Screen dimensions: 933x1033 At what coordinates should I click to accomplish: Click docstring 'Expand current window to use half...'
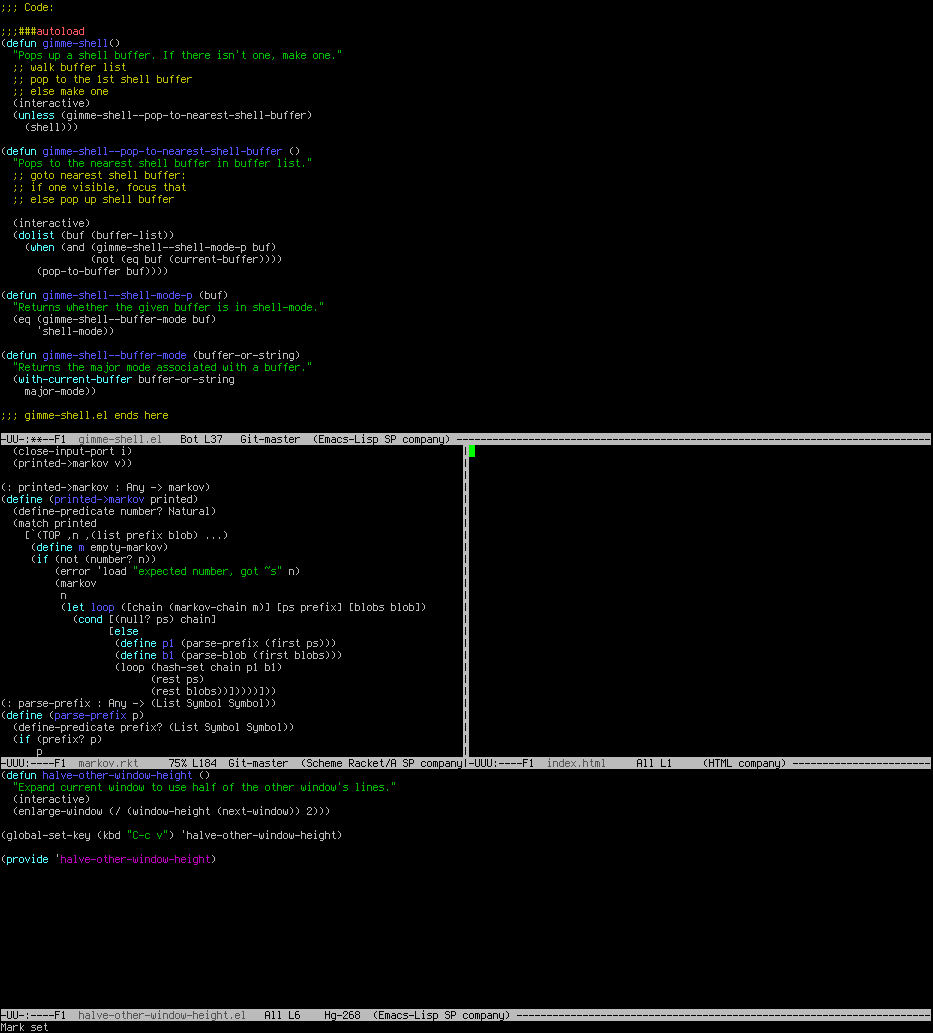(x=204, y=787)
